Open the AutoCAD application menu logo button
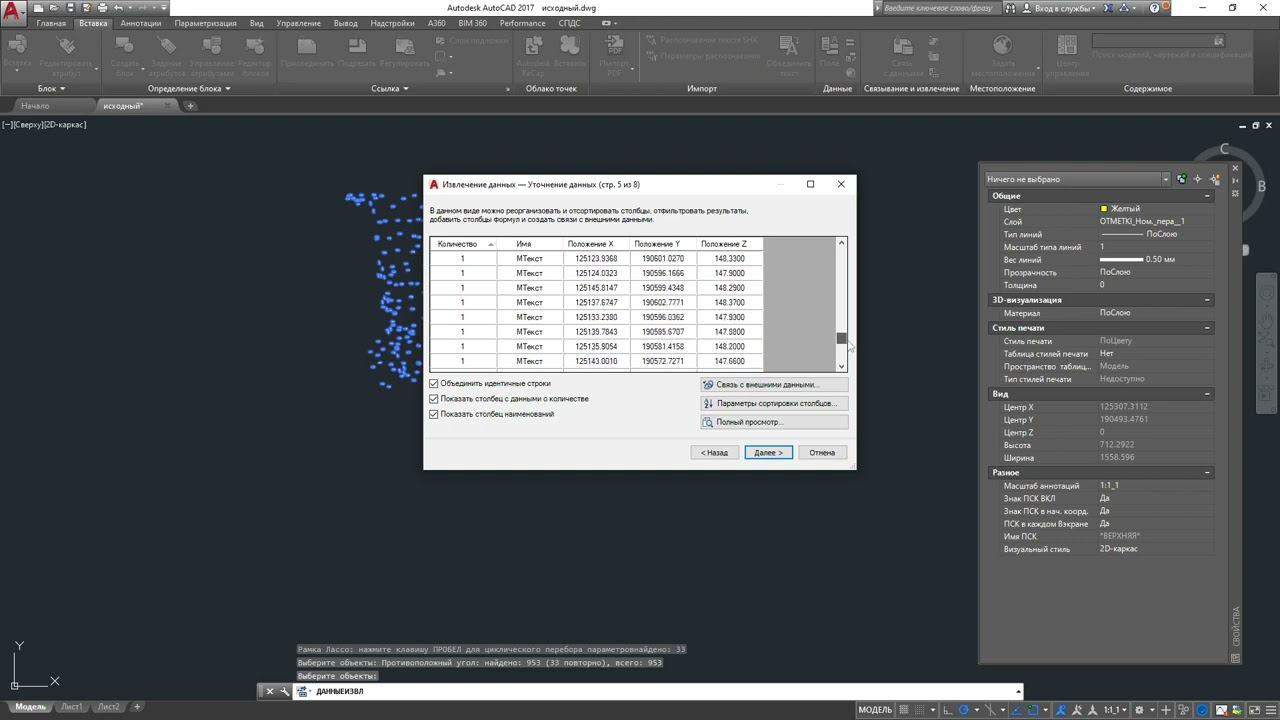Screen dimensions: 1280x720 click(x=13, y=14)
